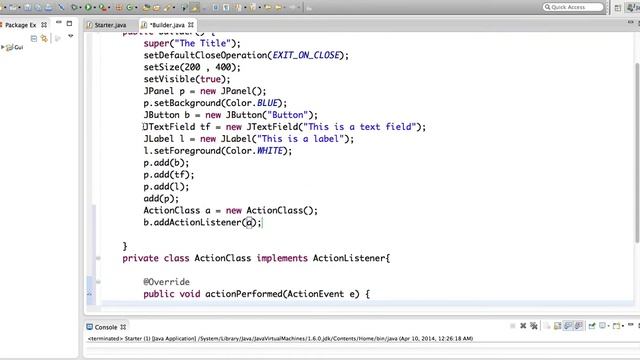The width and height of the screenshot is (640, 360).
Task: Click the Java perspective button
Action: tap(633, 7)
